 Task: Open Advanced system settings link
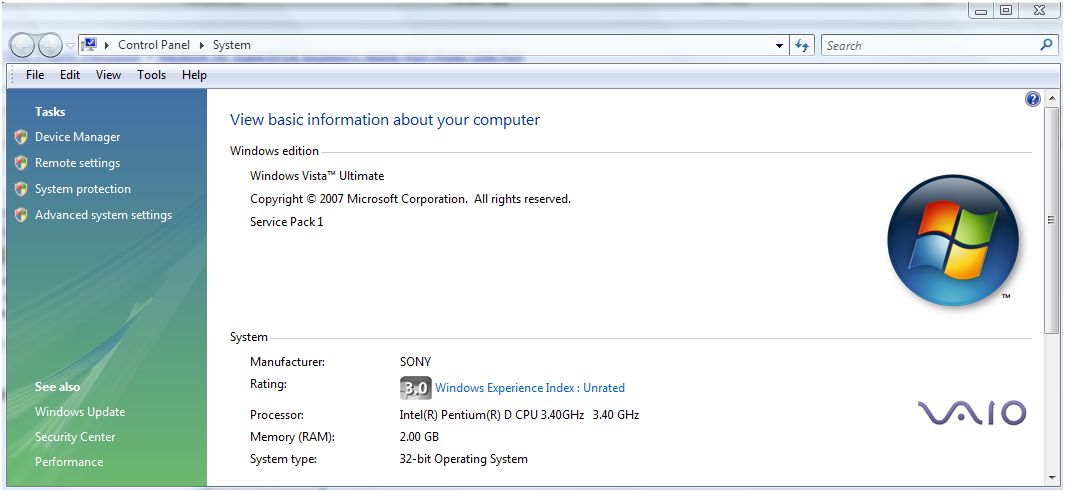click(103, 215)
